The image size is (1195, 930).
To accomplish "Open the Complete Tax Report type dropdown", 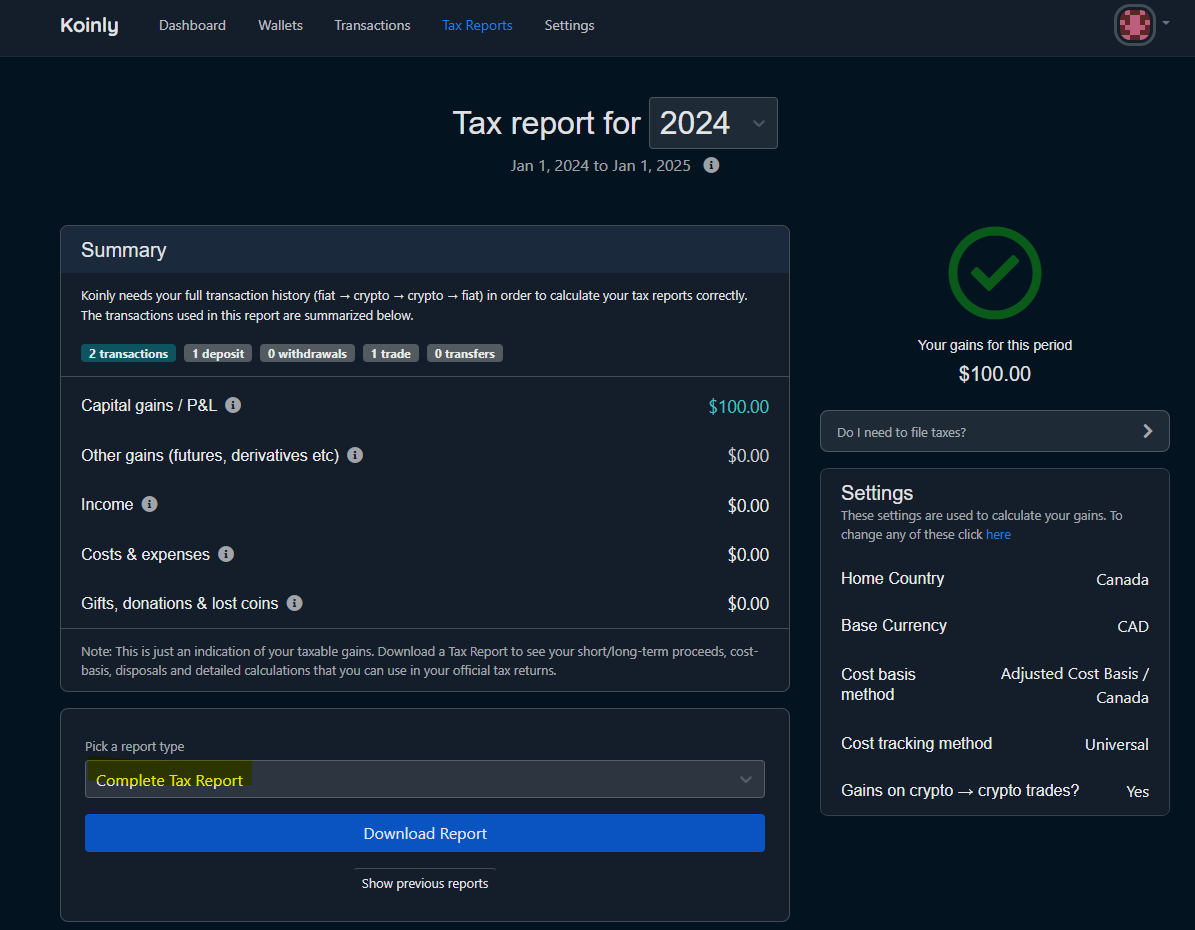I will click(x=424, y=779).
